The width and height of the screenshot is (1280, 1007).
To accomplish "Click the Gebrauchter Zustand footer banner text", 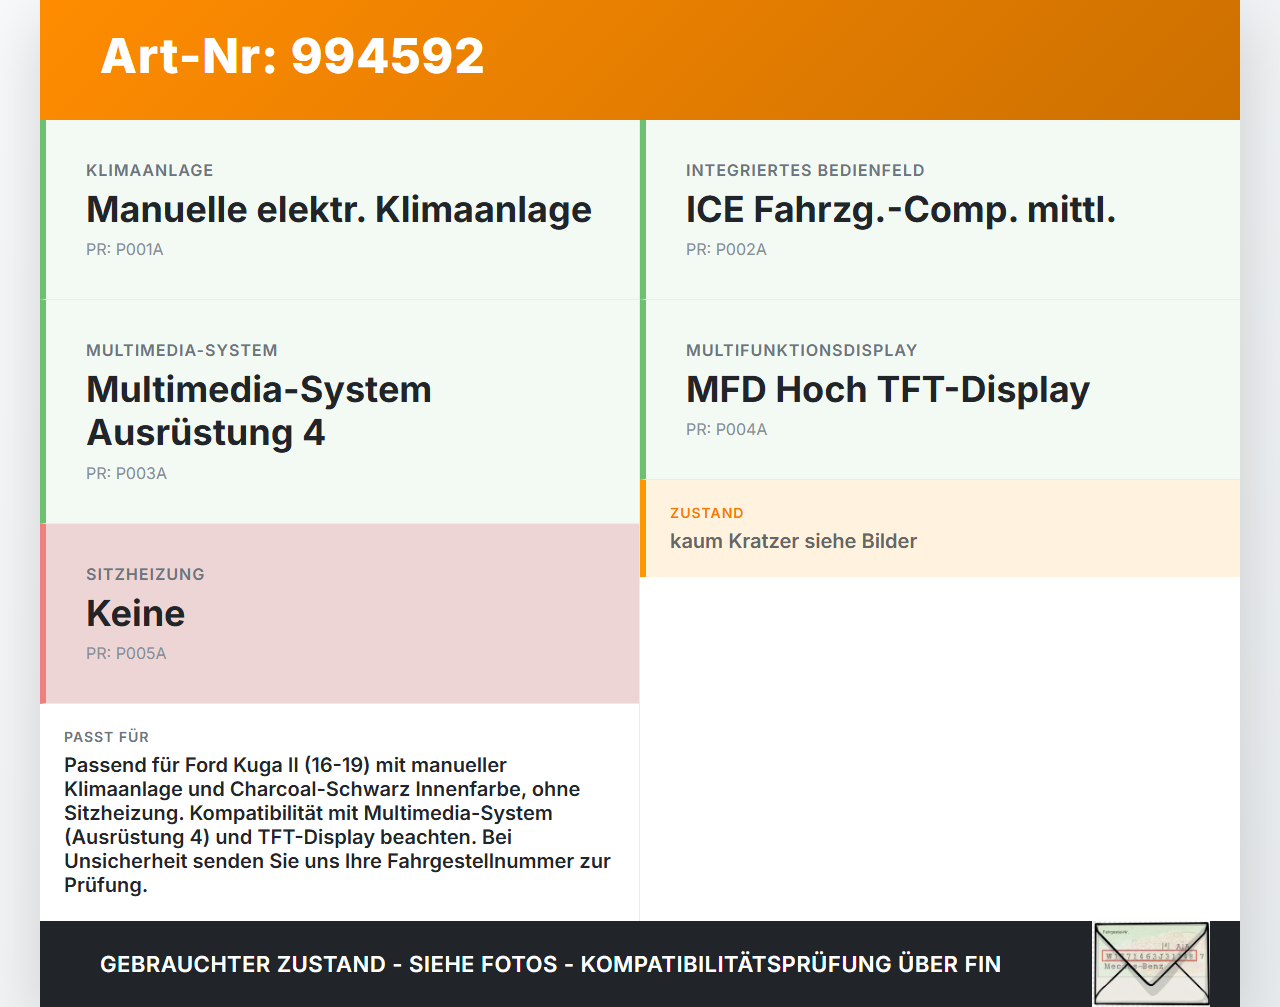I will click(550, 964).
